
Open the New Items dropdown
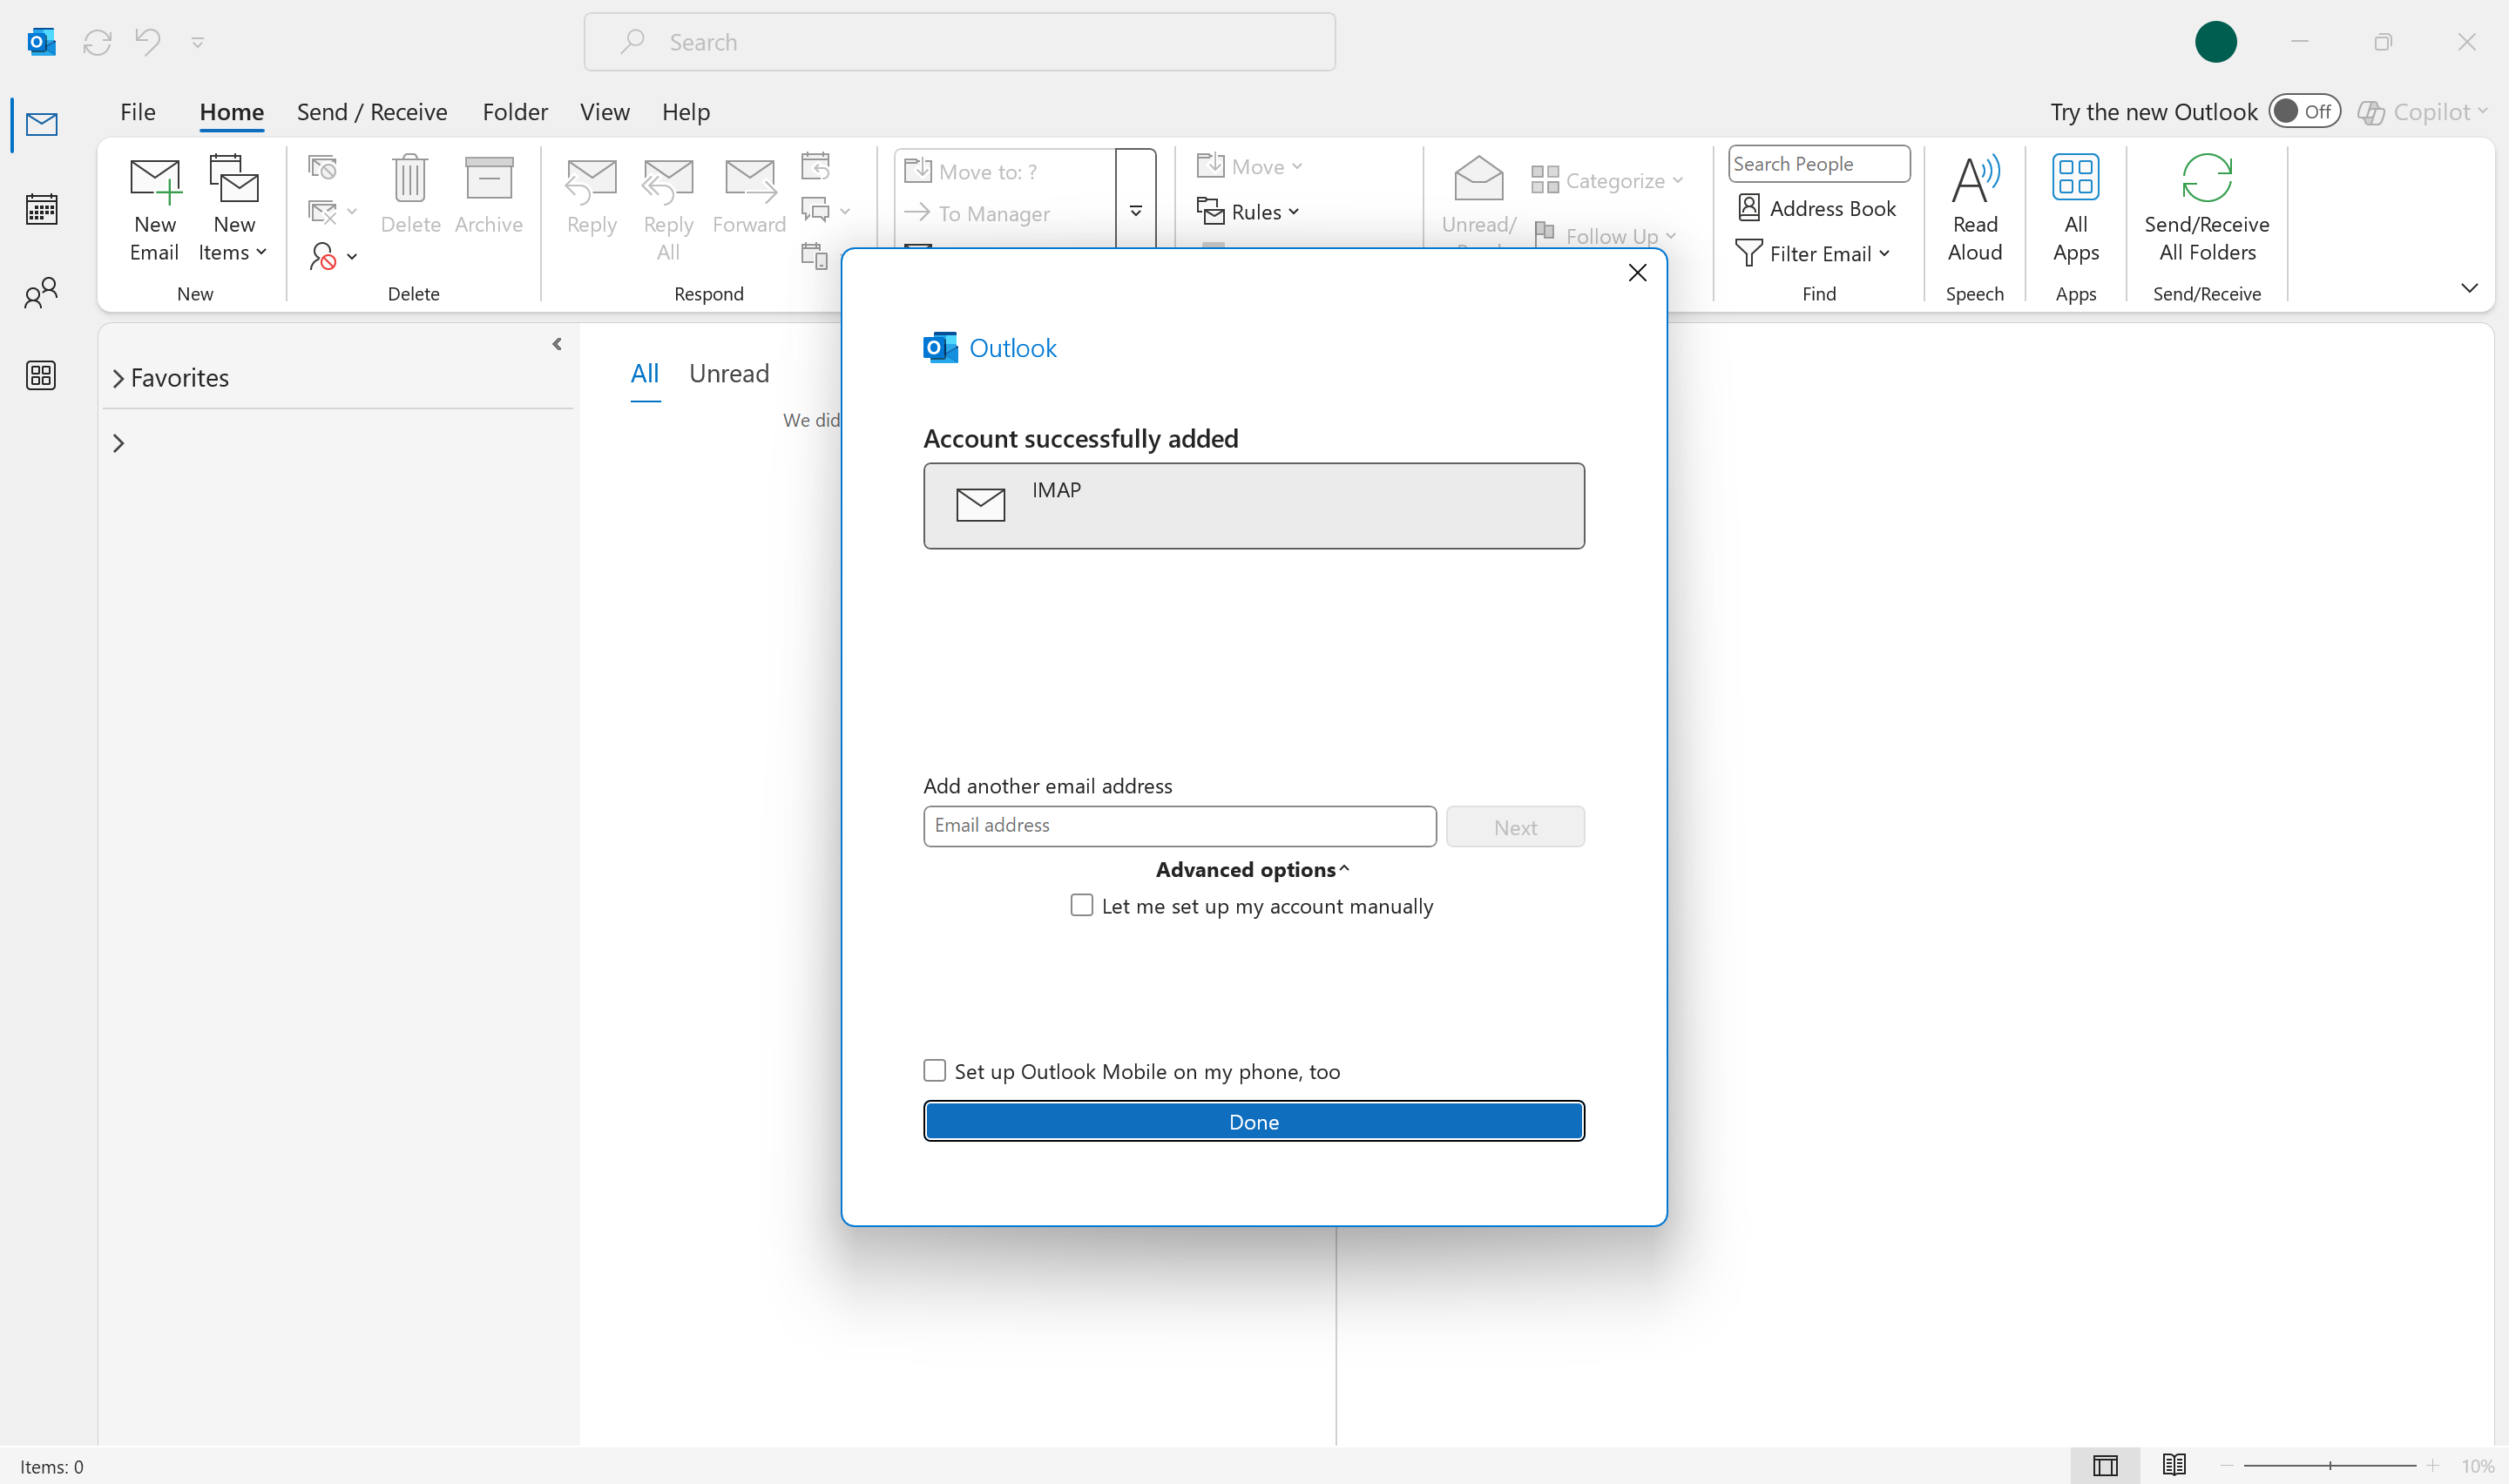click(x=234, y=209)
